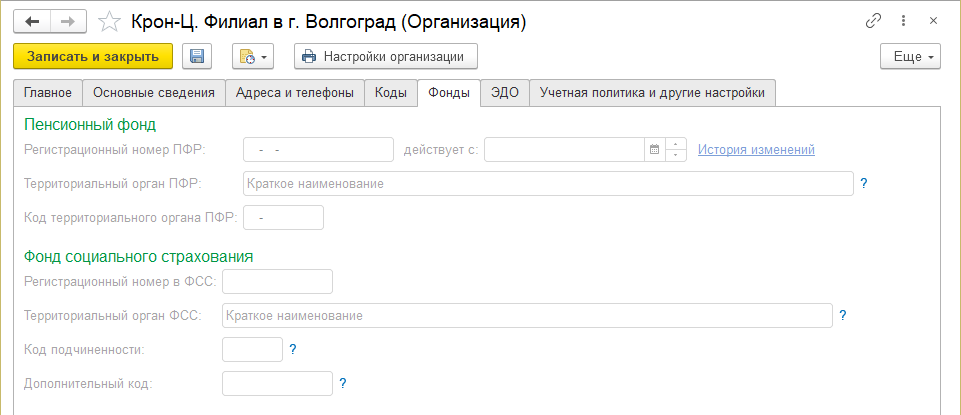
Task: Open the 'Адреса и телефоны' tab
Action: [x=295, y=93]
